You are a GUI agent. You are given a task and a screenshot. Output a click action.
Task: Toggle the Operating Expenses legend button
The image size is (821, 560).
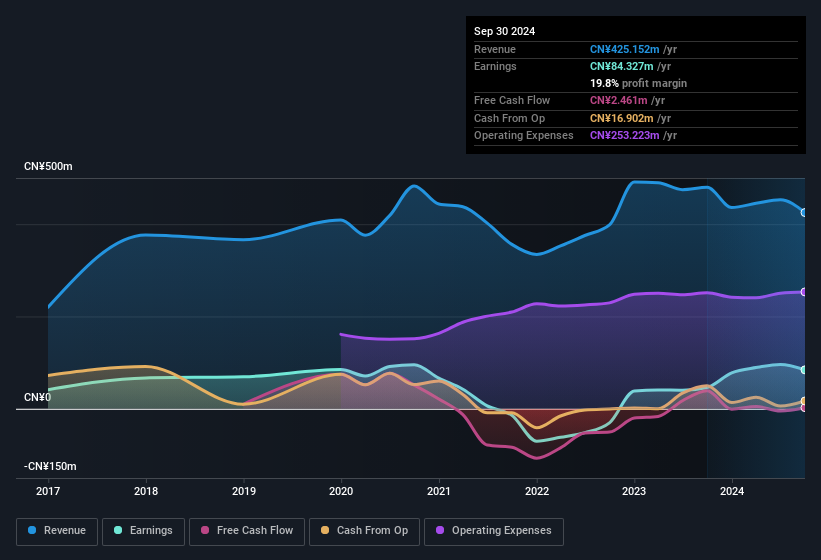(x=494, y=531)
